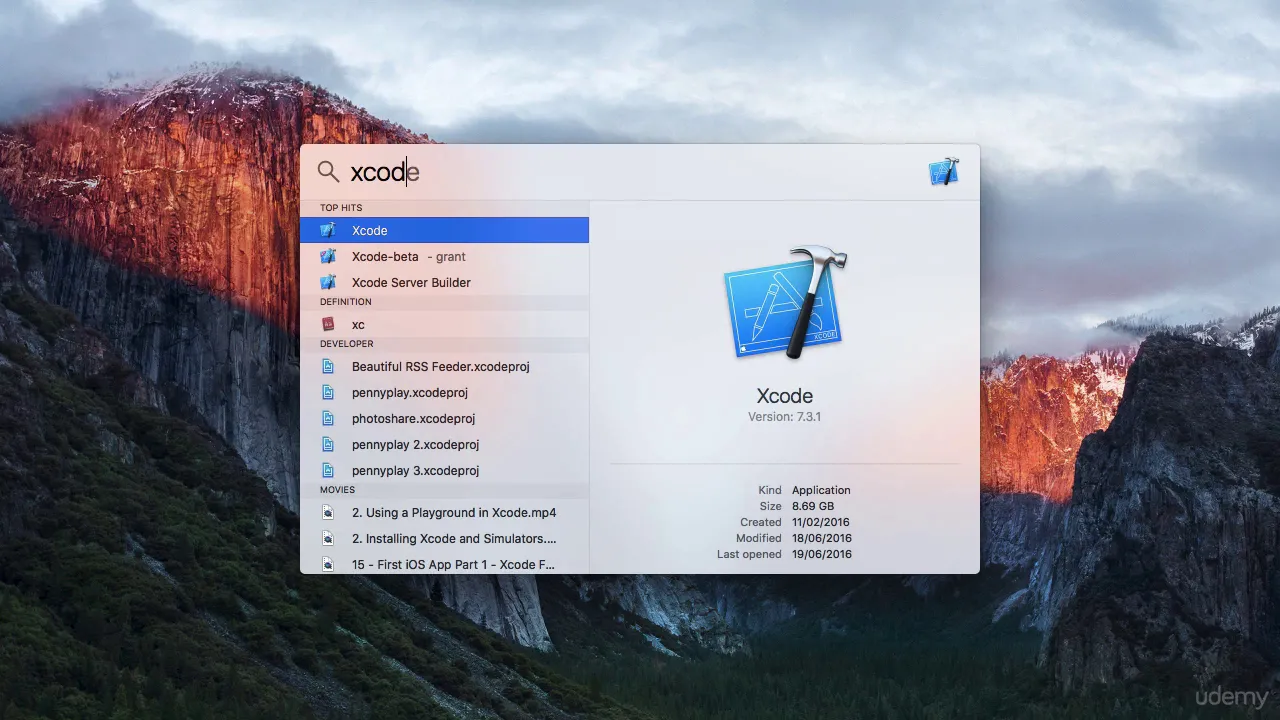Open pennyplay 2.xcodeproj result

(444, 444)
